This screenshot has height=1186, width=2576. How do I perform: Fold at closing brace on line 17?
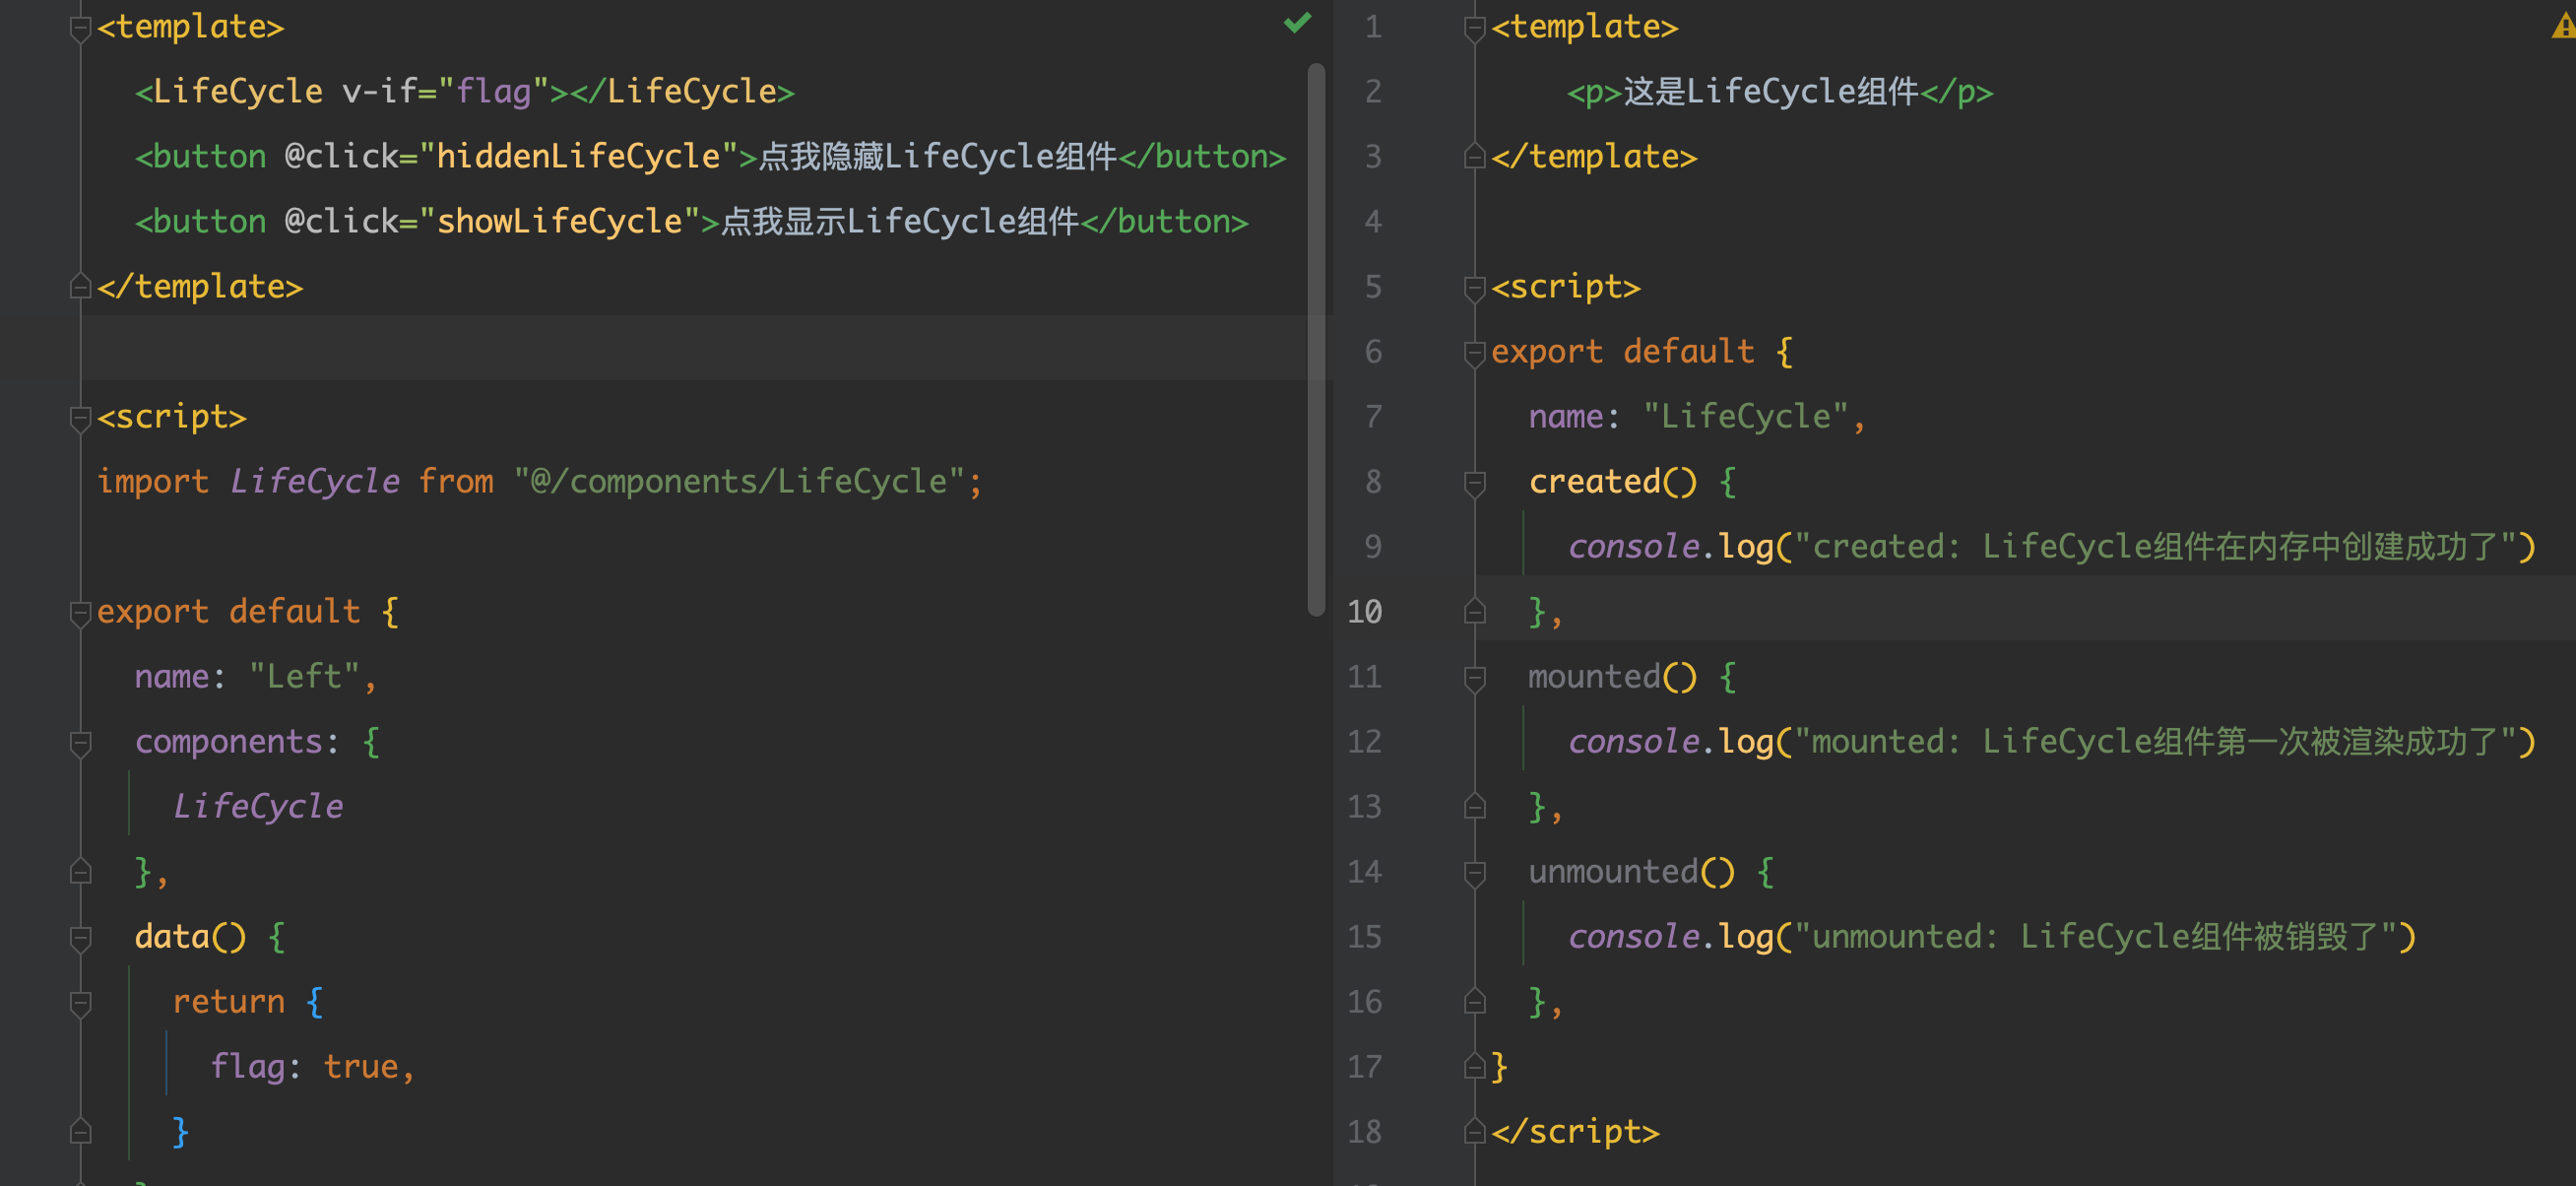click(x=1474, y=1067)
